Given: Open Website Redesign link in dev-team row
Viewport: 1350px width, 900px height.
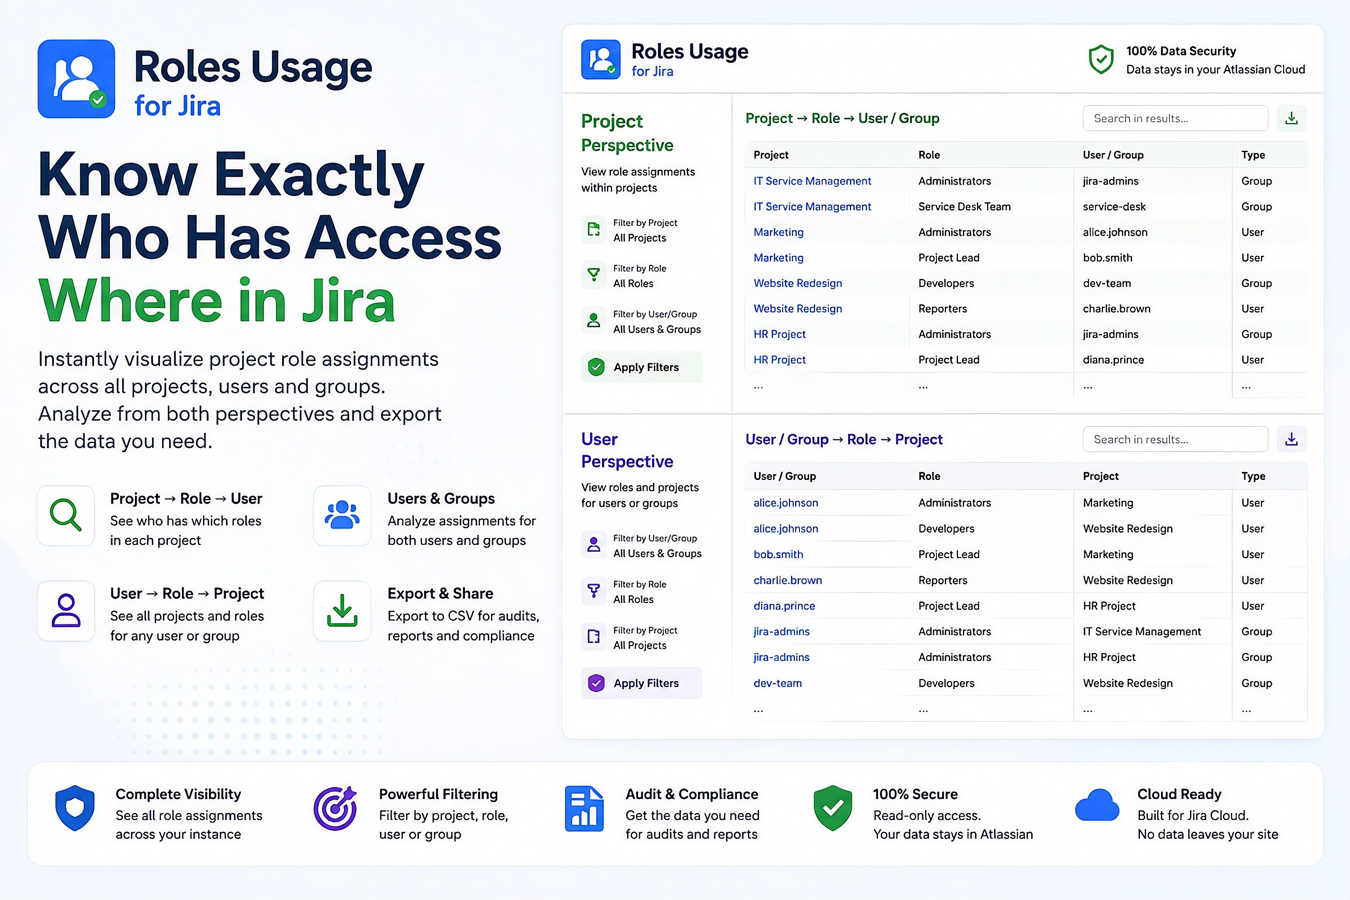Looking at the screenshot, I should (797, 283).
